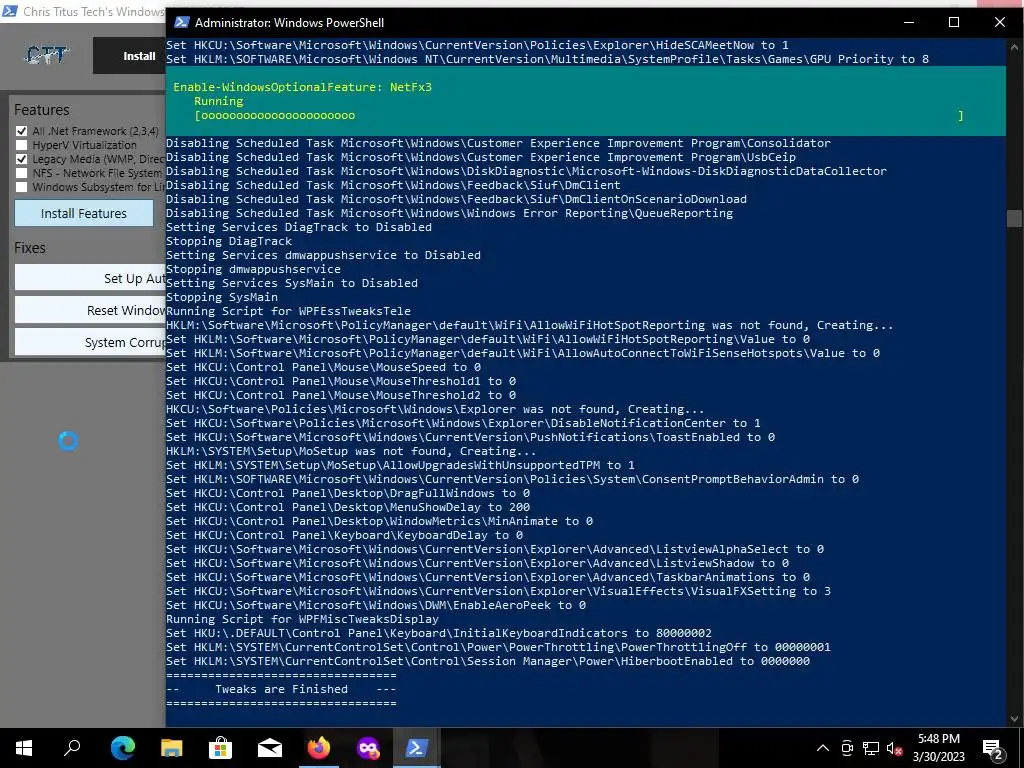Image resolution: width=1024 pixels, height=768 pixels.
Task: Open File Explorer from taskbar
Action: (172, 748)
